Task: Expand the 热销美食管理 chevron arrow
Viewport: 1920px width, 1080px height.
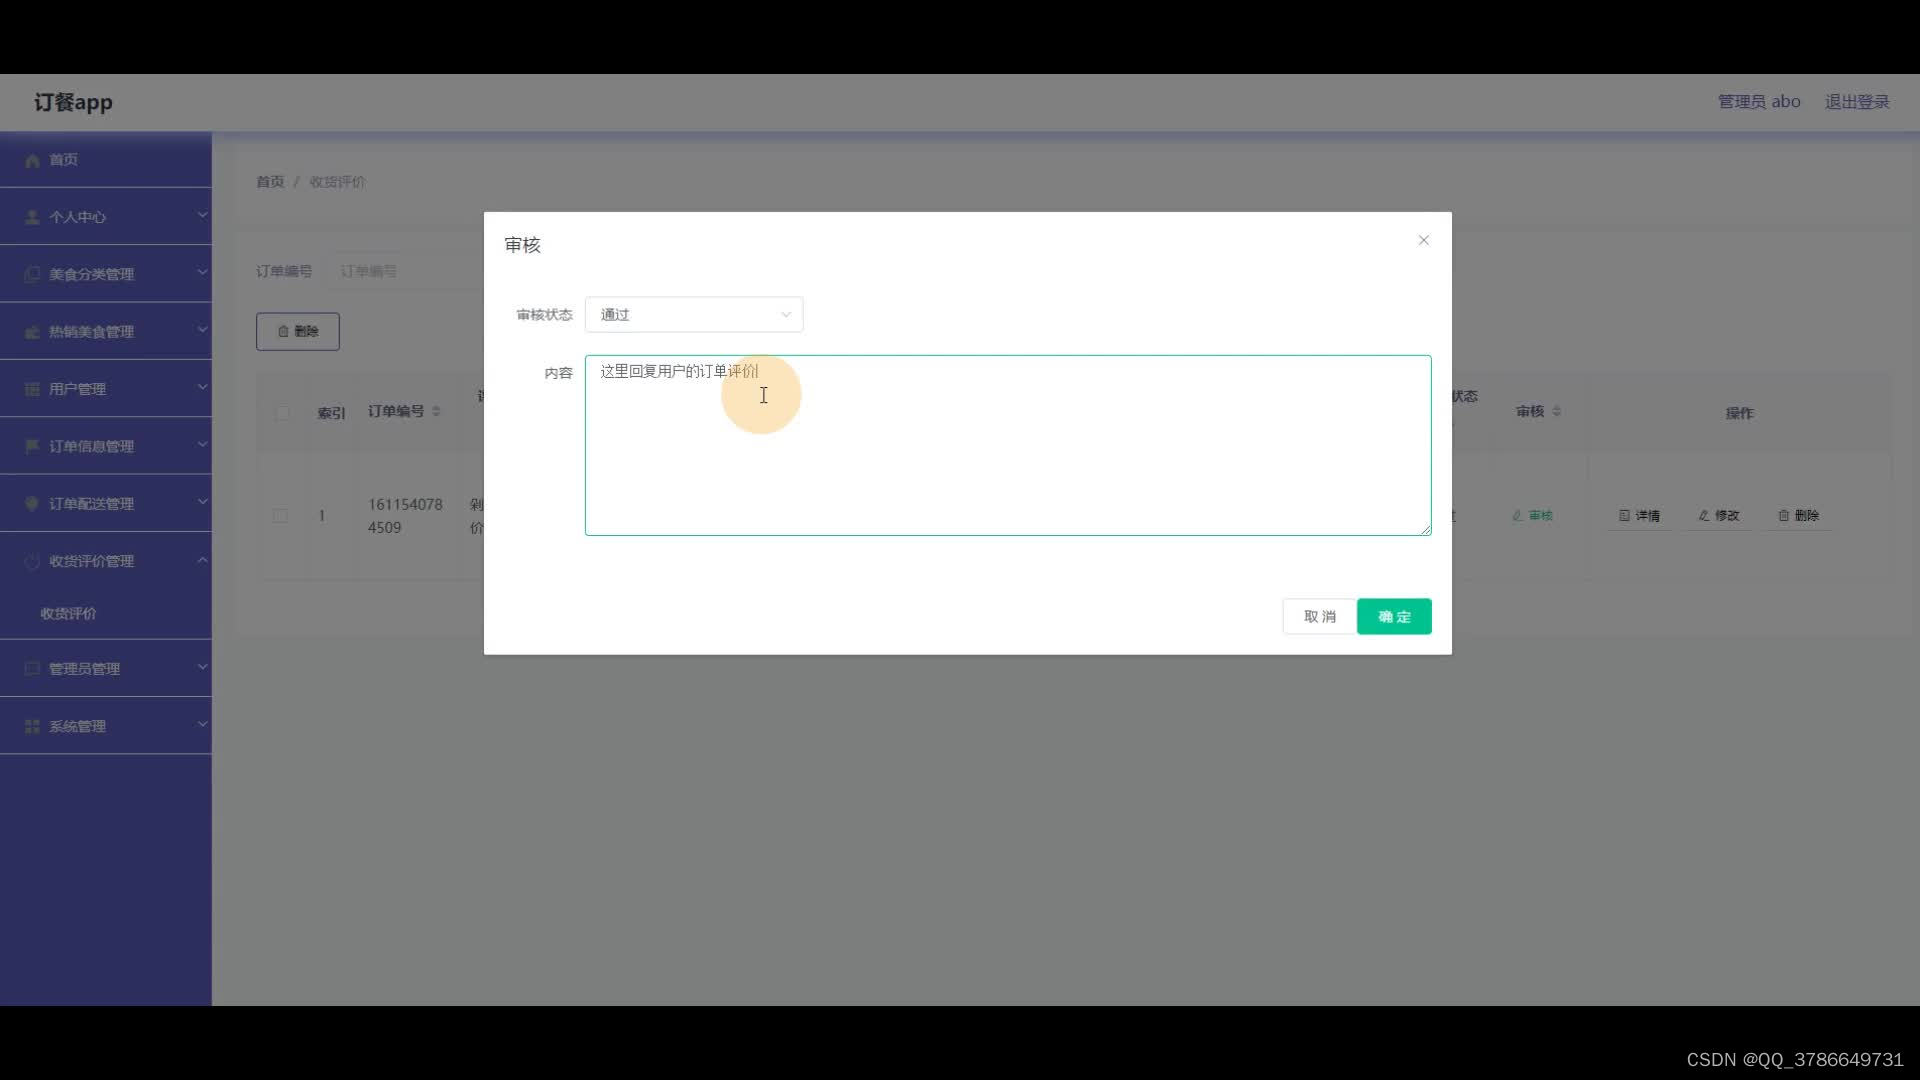Action: click(202, 330)
